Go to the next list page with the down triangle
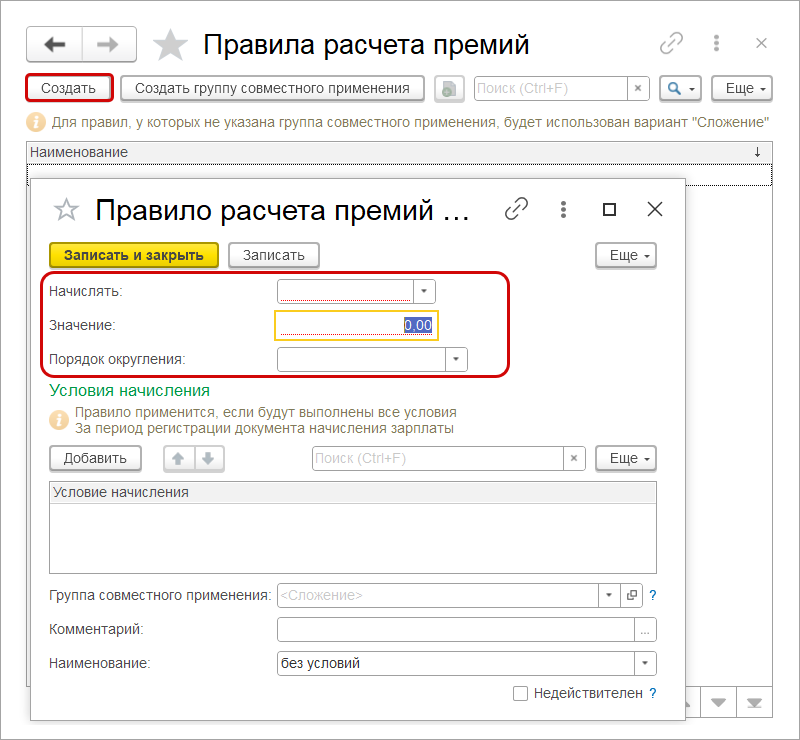The image size is (800, 740). (718, 703)
